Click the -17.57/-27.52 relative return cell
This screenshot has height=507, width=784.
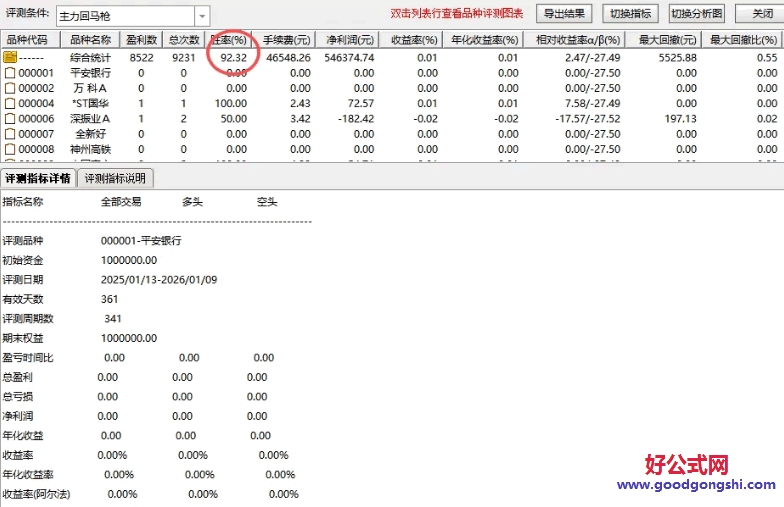[588, 119]
